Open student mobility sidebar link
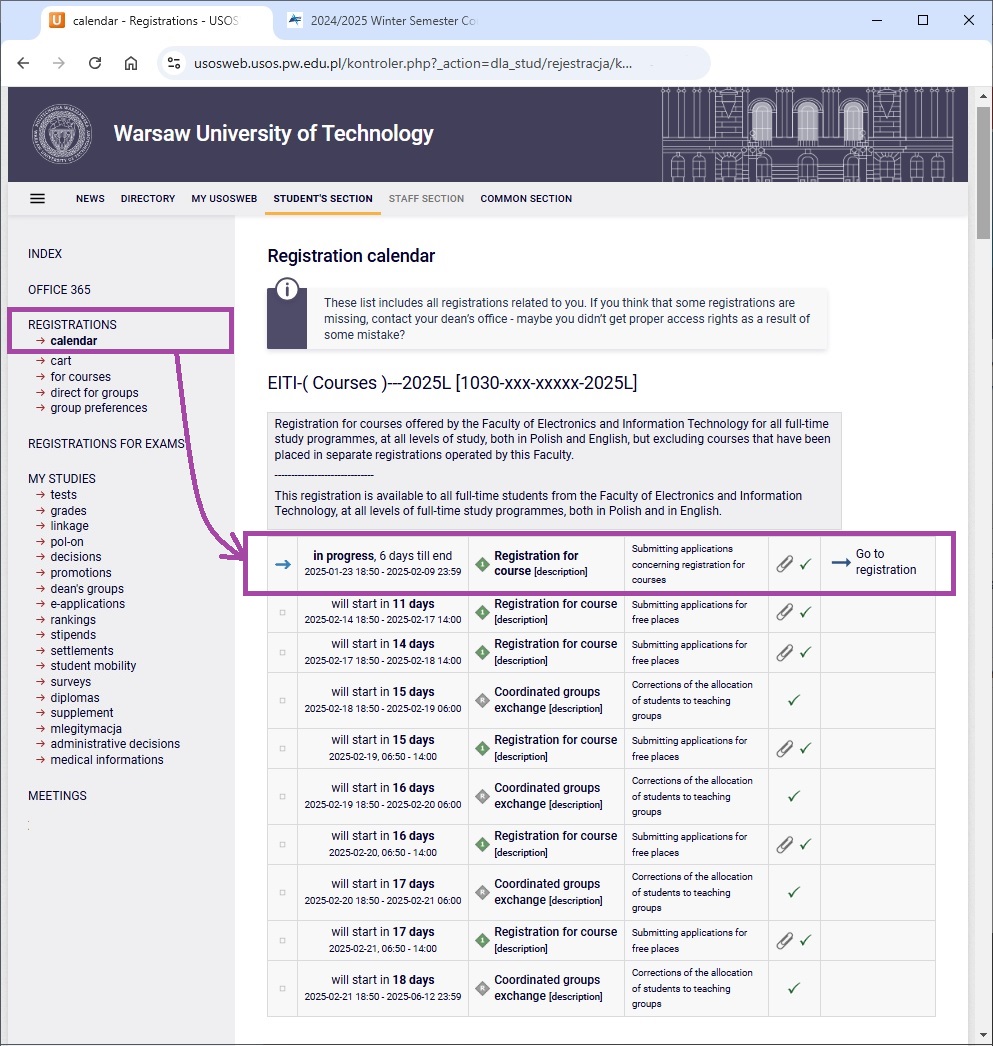The image size is (993, 1046). coord(93,666)
